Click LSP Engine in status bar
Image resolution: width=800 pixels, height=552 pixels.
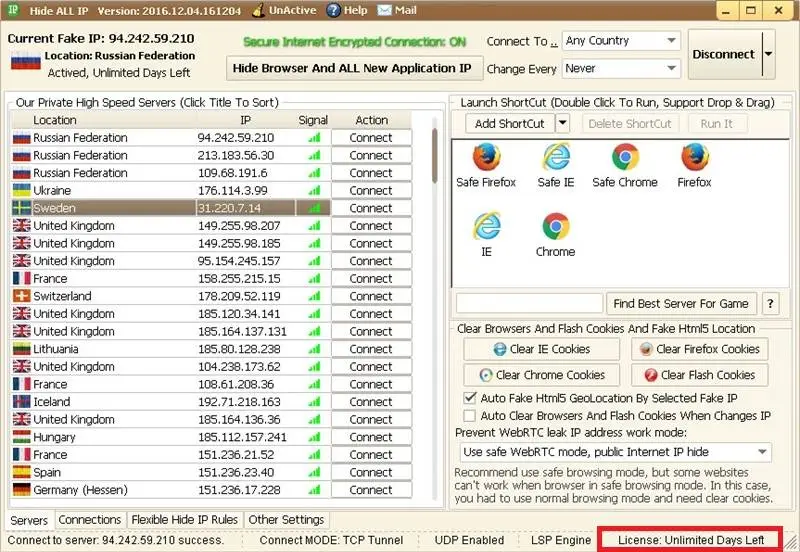[x=561, y=540]
